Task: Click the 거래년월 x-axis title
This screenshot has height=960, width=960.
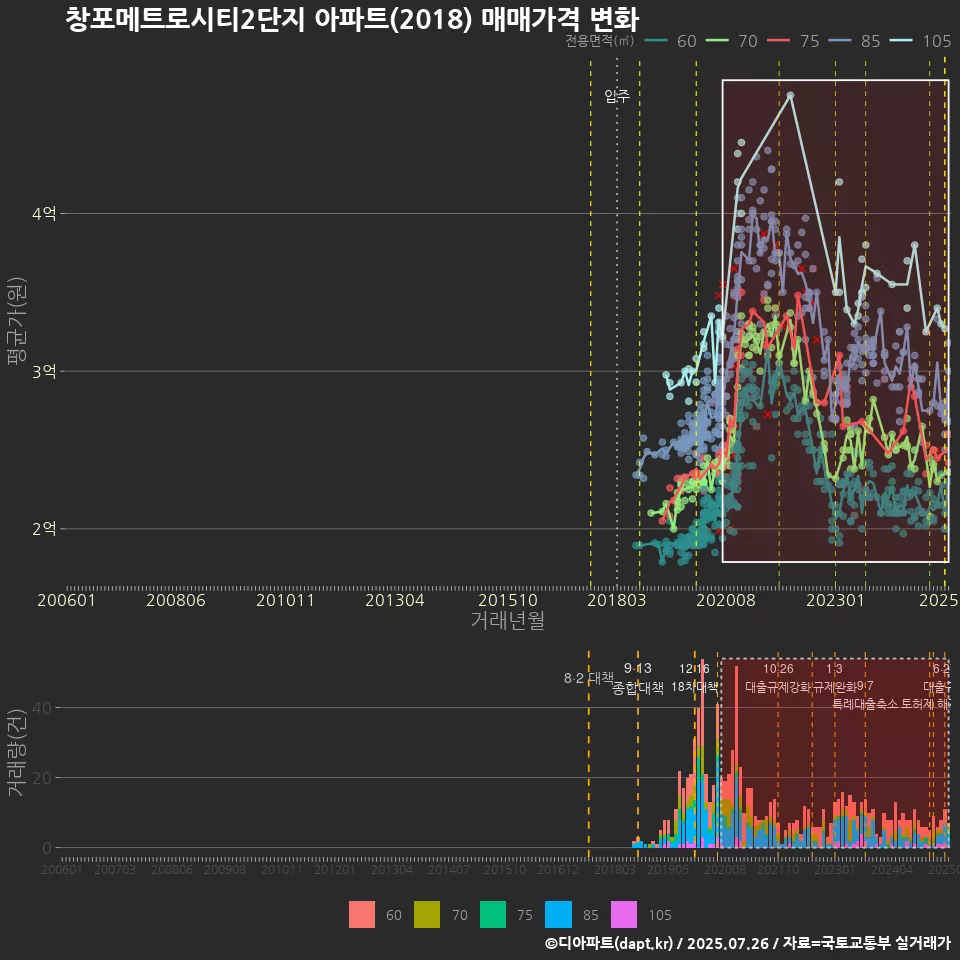Action: click(x=508, y=620)
